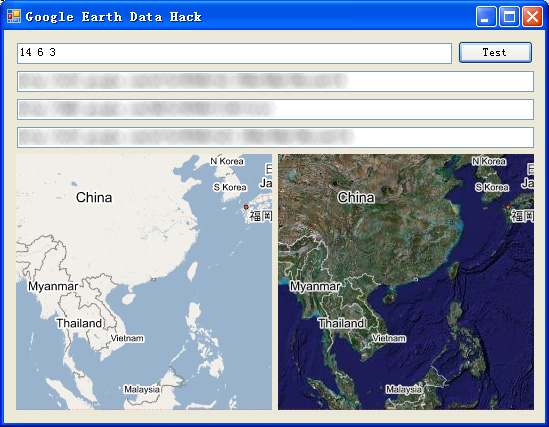The width and height of the screenshot is (549, 427).
Task: Click the red marker dot on the road map
Action: tap(246, 207)
